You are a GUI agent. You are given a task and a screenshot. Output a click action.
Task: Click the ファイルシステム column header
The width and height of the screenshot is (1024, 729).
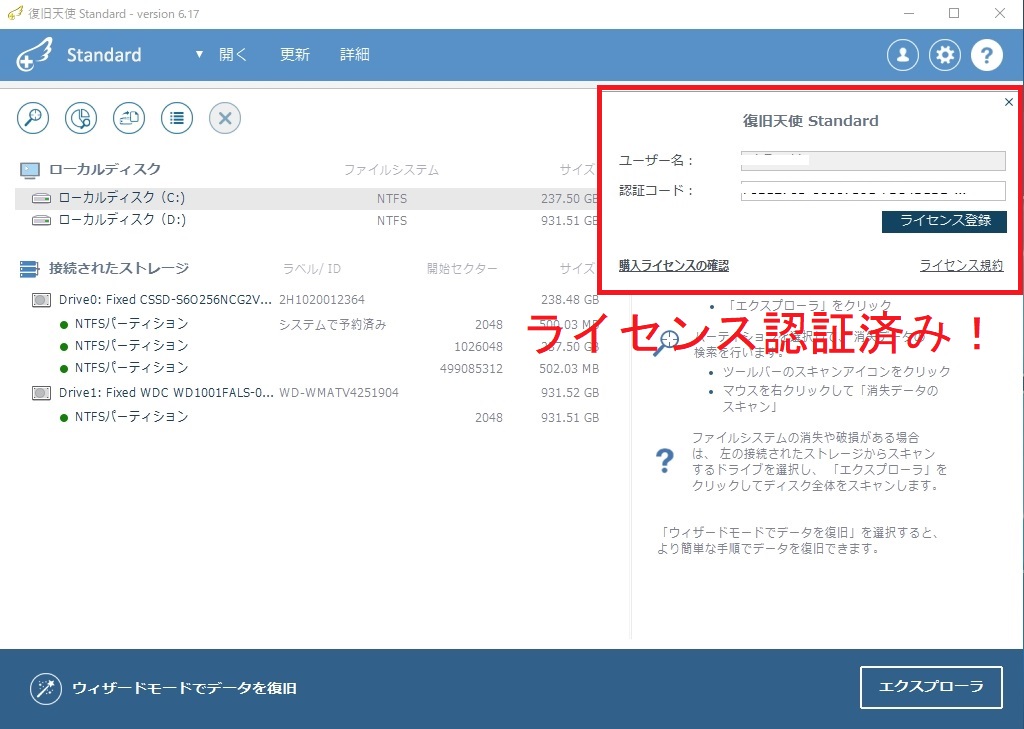(x=391, y=170)
